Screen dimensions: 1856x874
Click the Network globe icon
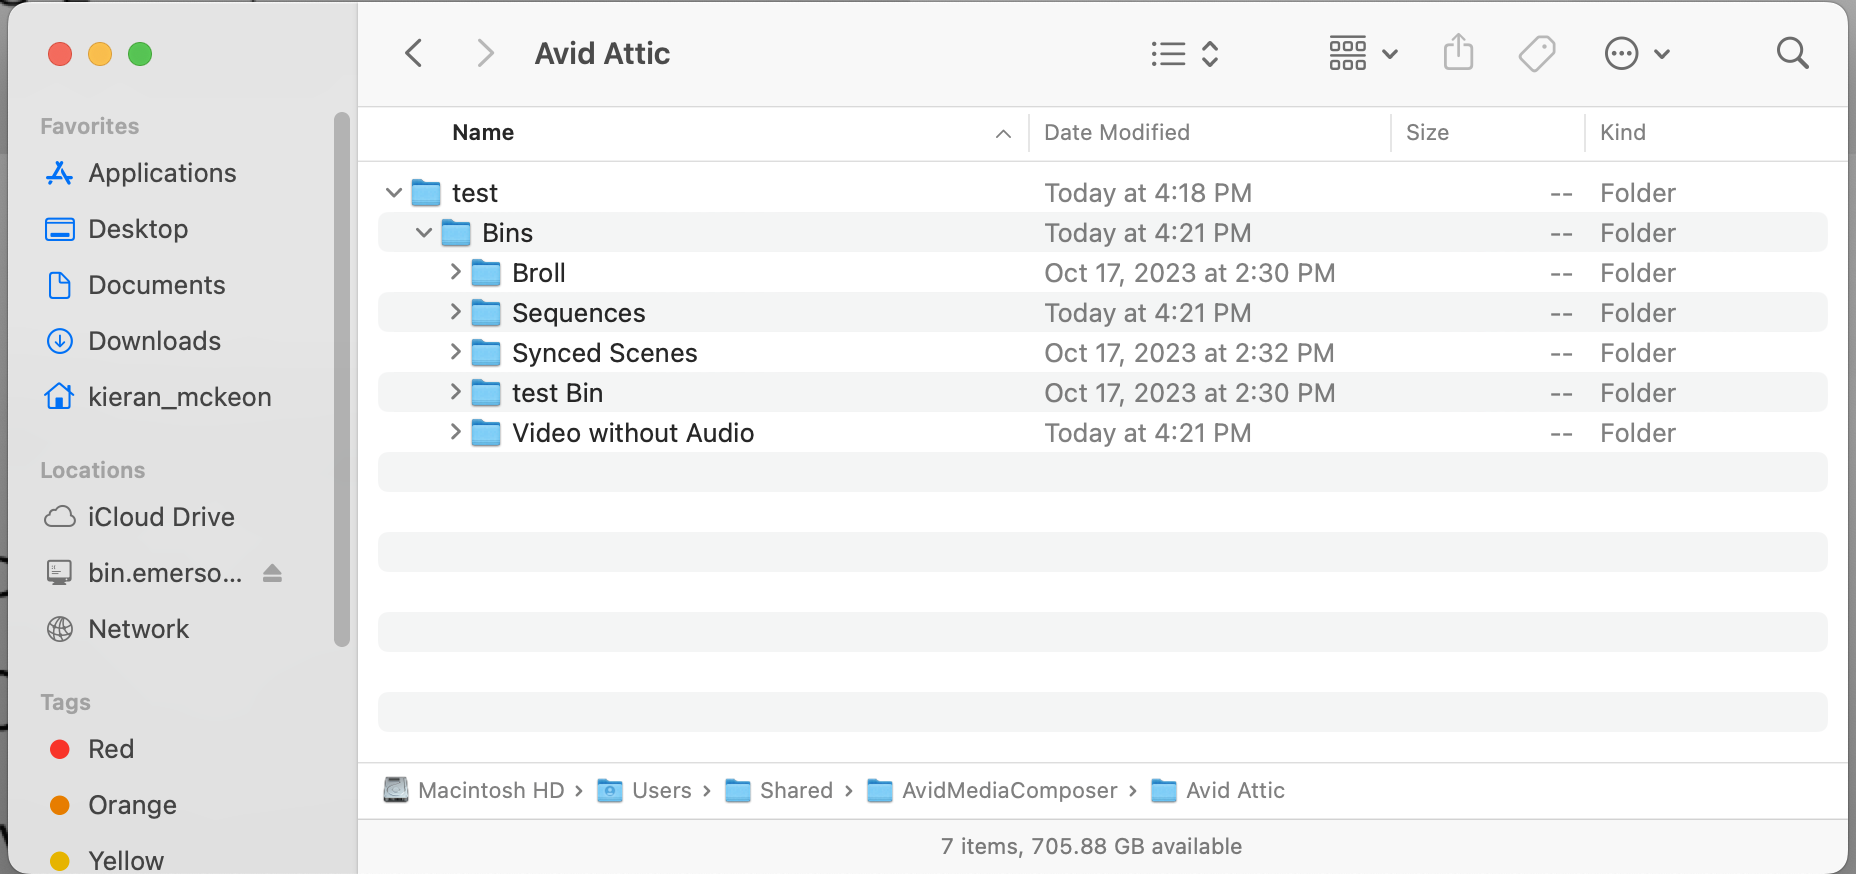coord(60,629)
